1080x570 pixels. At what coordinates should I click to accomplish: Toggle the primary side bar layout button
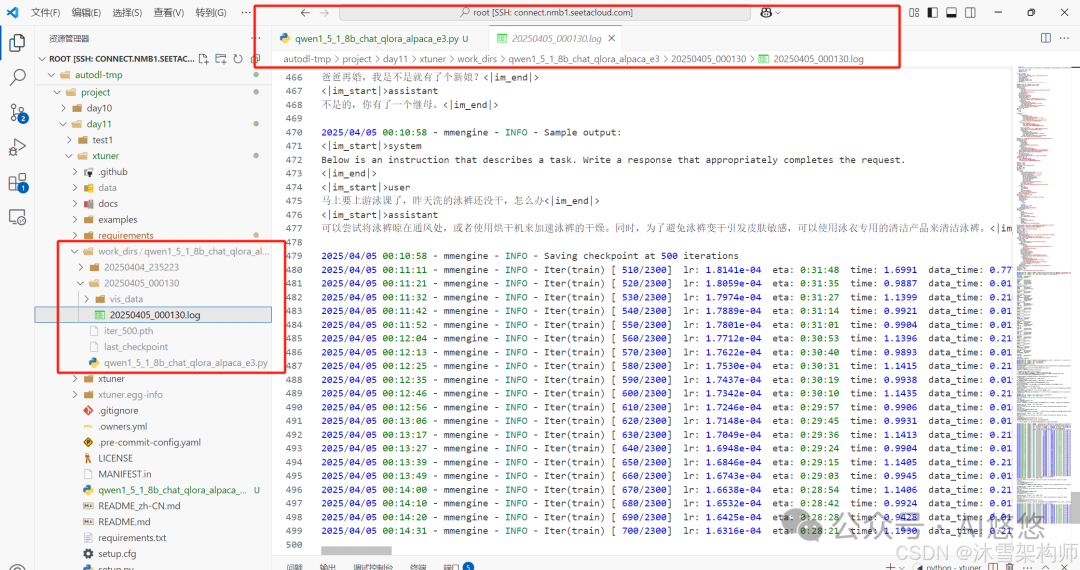(932, 12)
